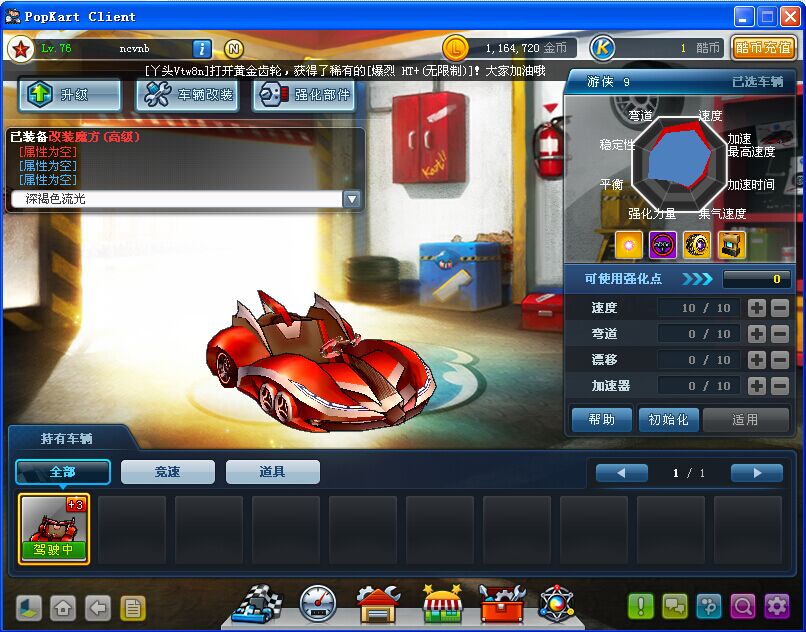Open the 深褐色流光 paint dropdown arrow
Image resolution: width=806 pixels, height=632 pixels.
(x=352, y=199)
